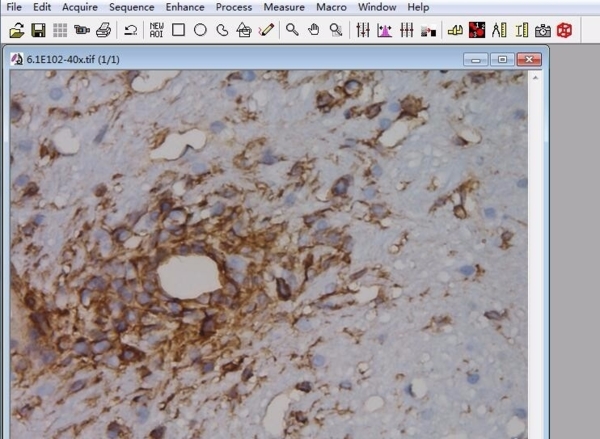Select the Pan hand tool

pos(314,30)
